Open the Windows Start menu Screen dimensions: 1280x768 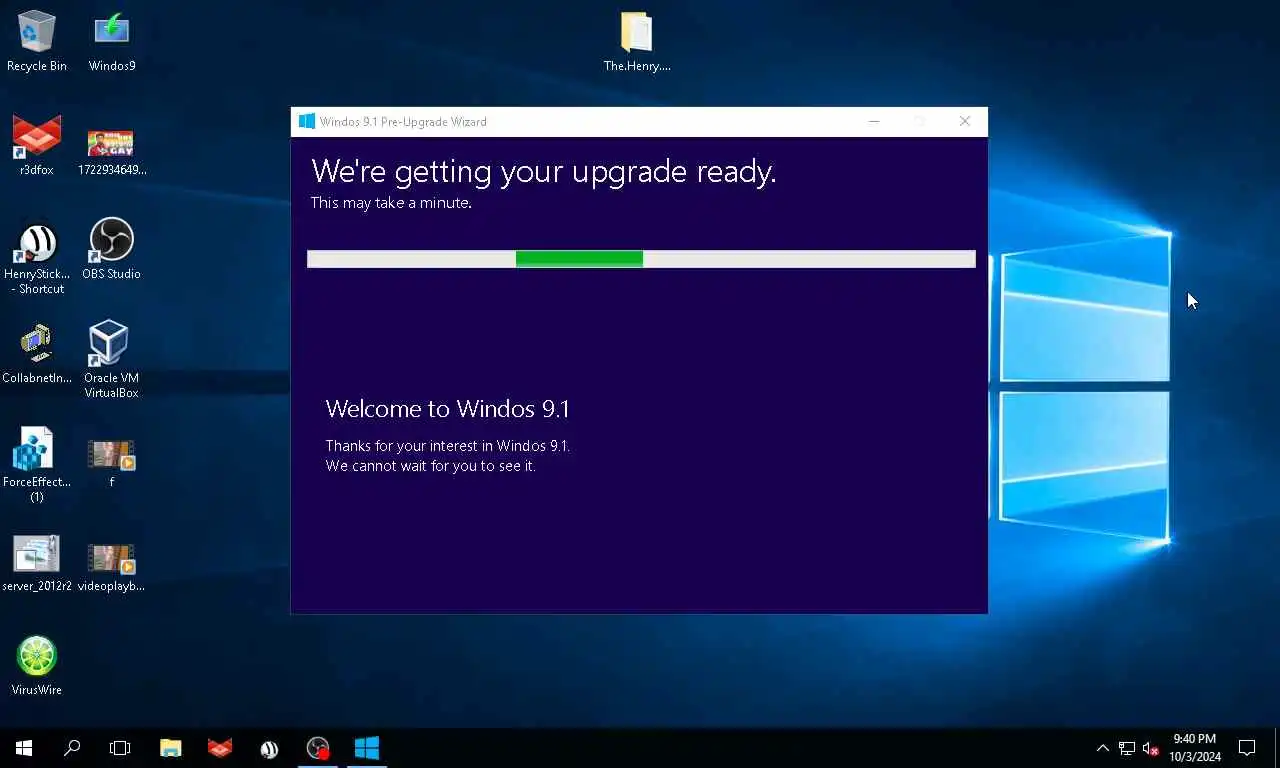24,748
